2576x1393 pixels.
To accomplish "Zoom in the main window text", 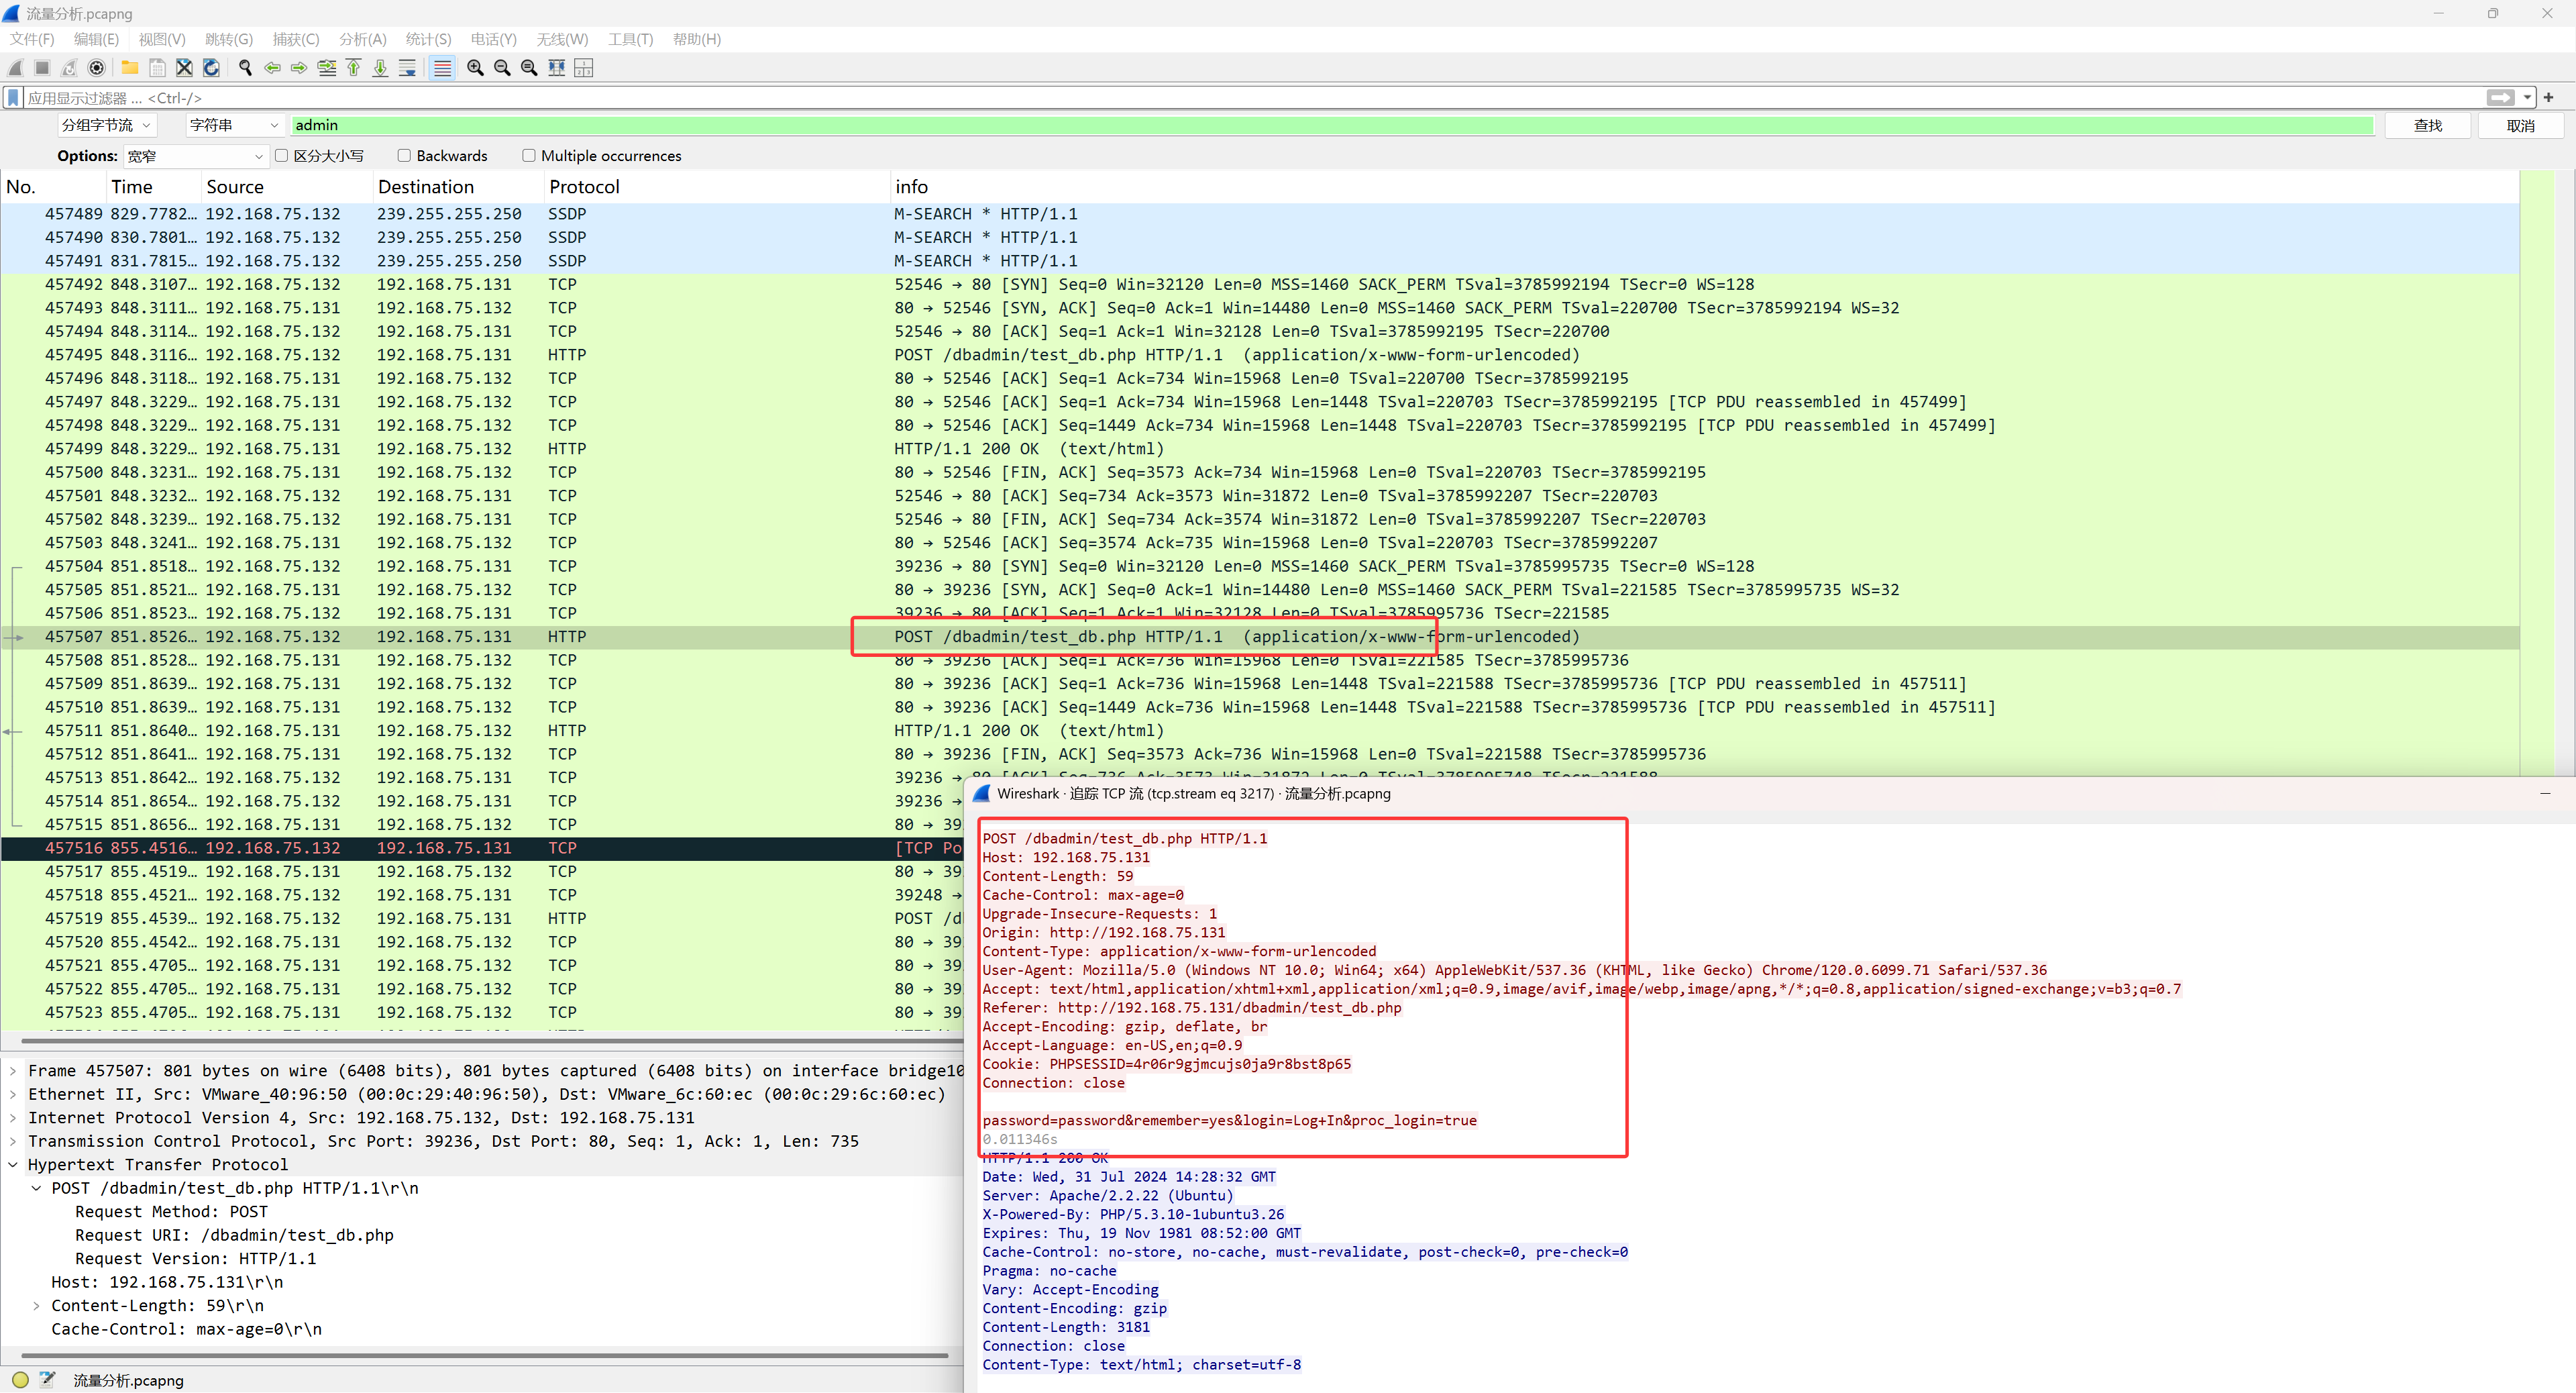I will tap(475, 68).
